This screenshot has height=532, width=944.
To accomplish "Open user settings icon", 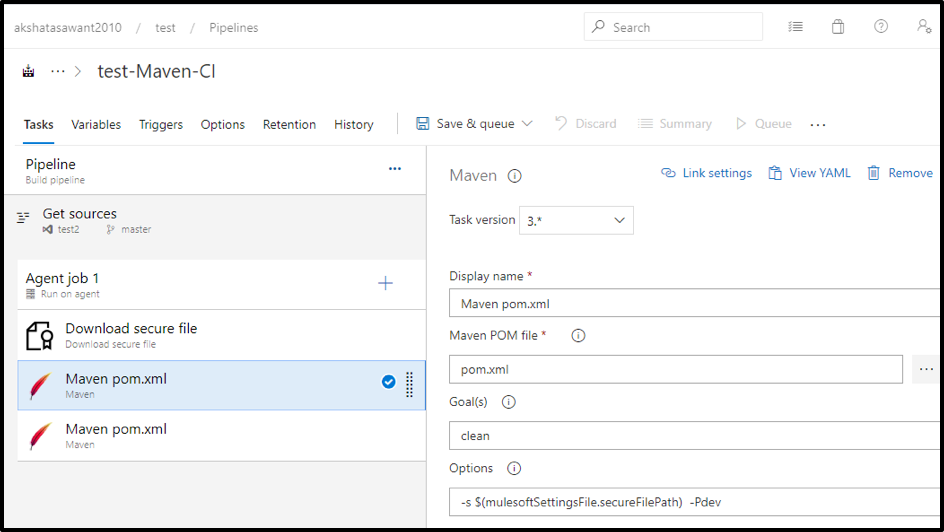I will coord(924,27).
